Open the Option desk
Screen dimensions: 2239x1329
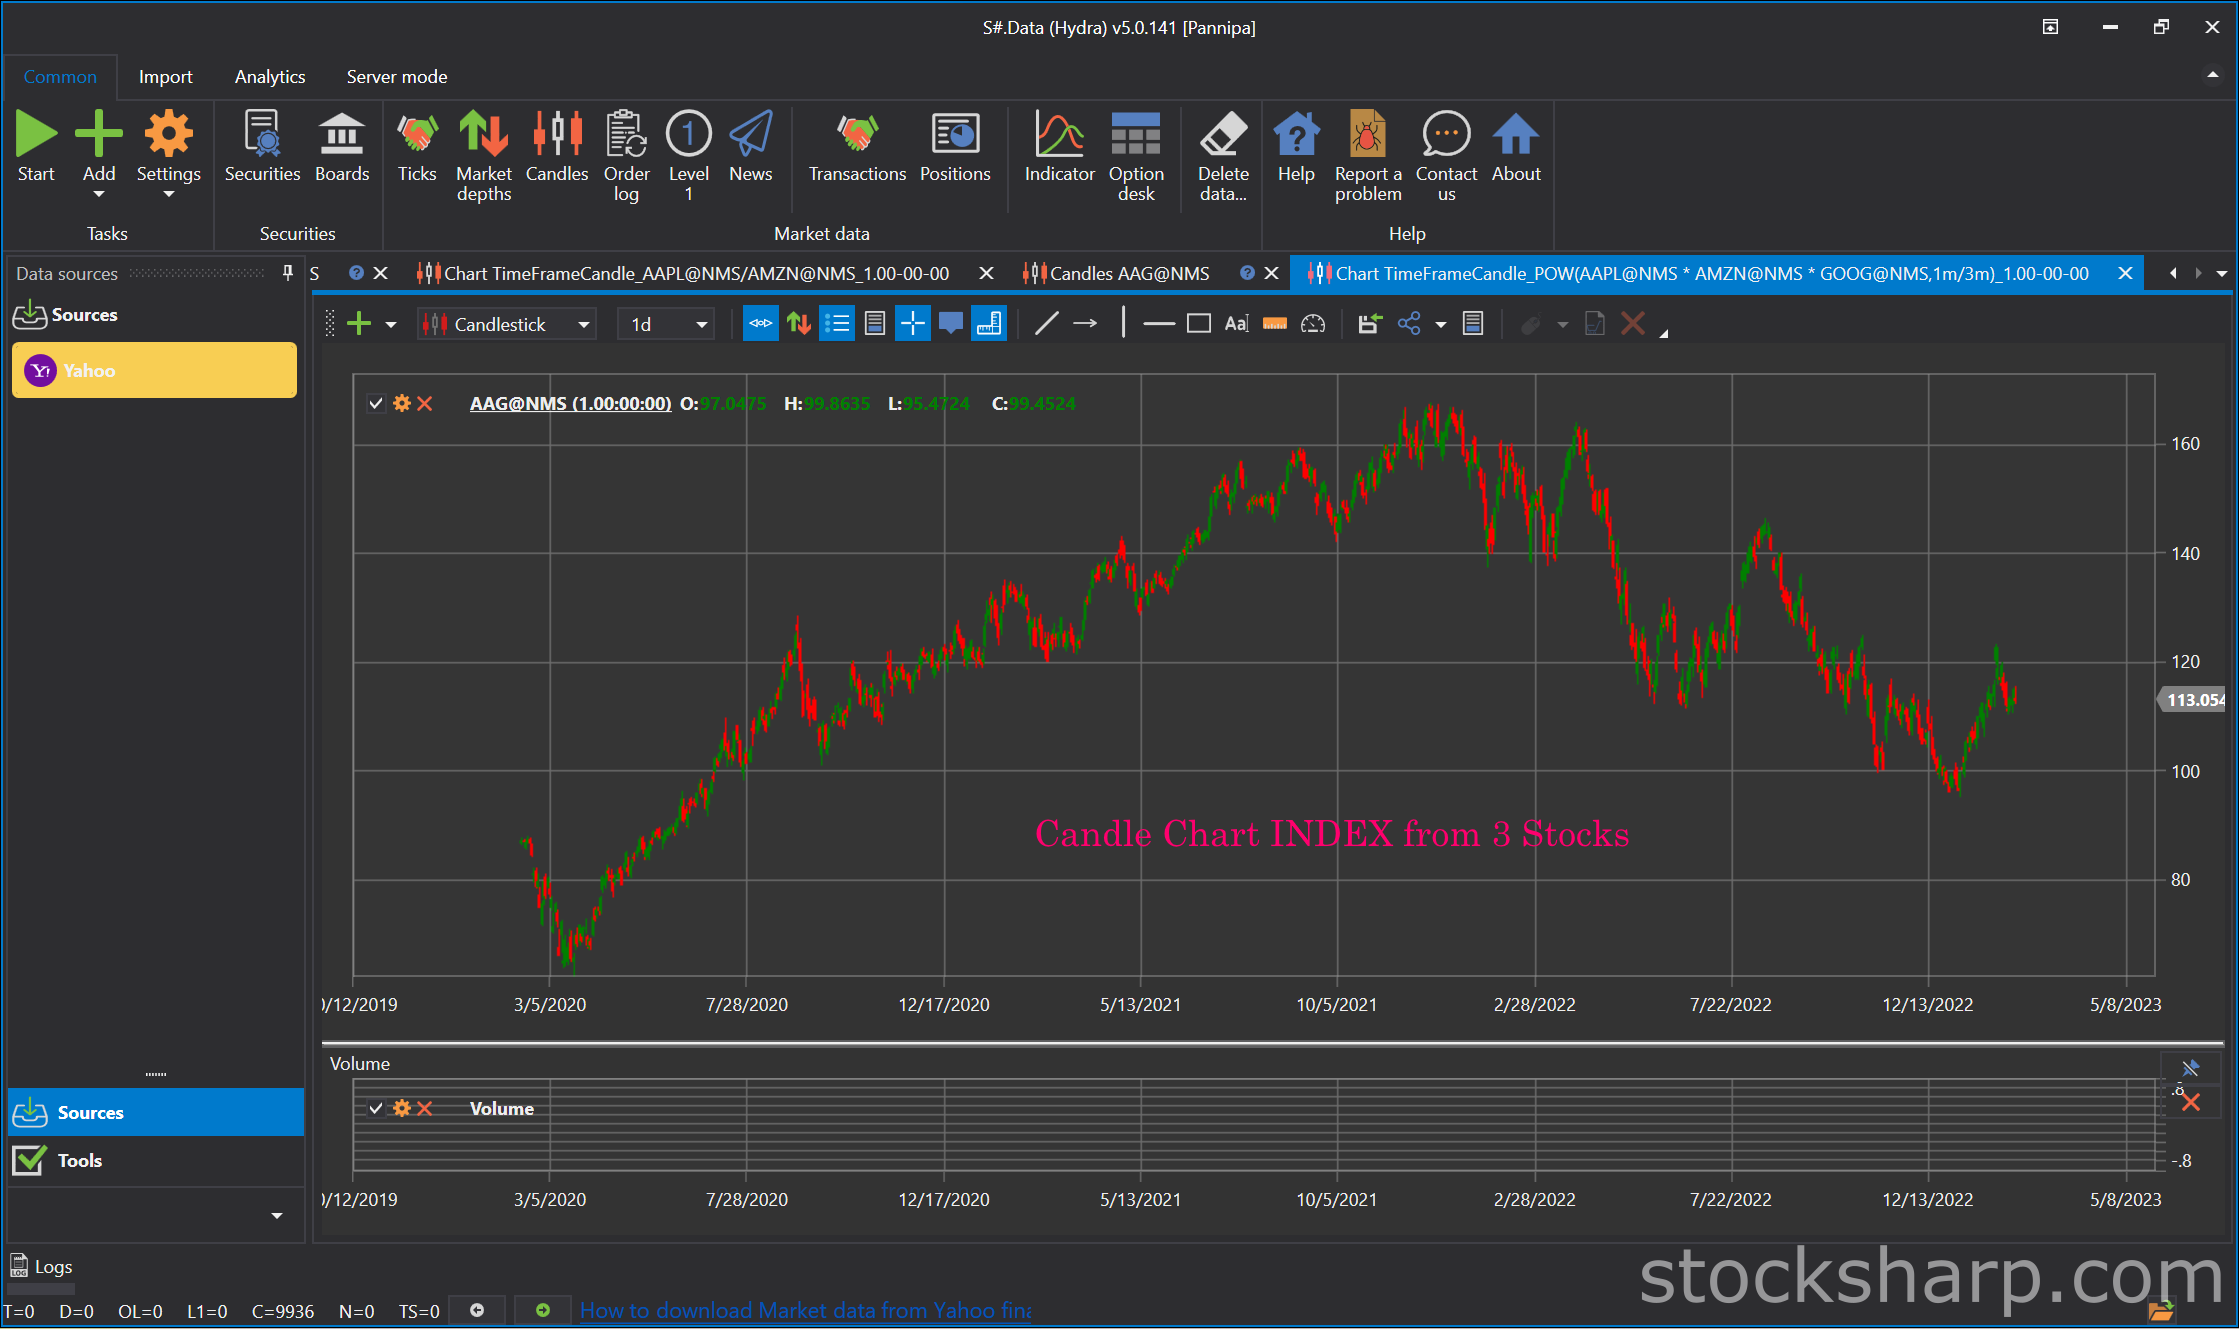[1136, 156]
